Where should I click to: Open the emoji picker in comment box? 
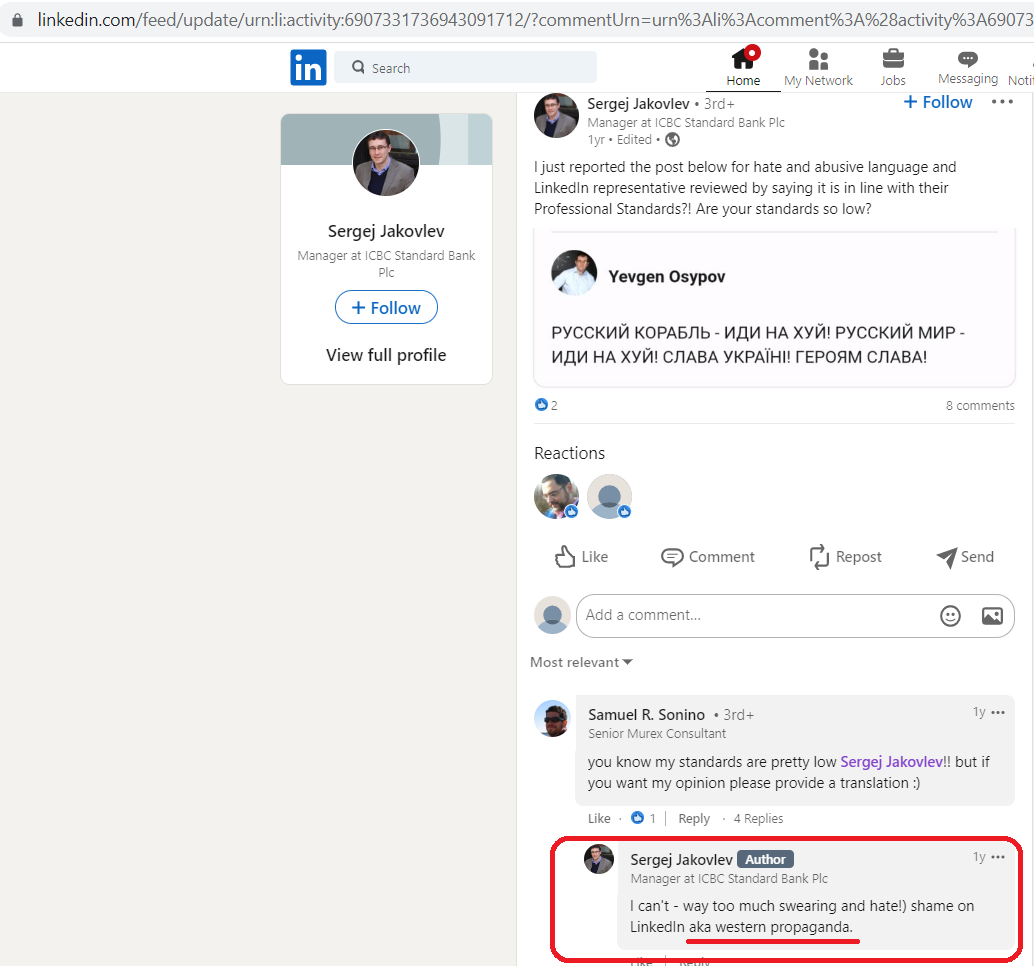pyautogui.click(x=950, y=616)
